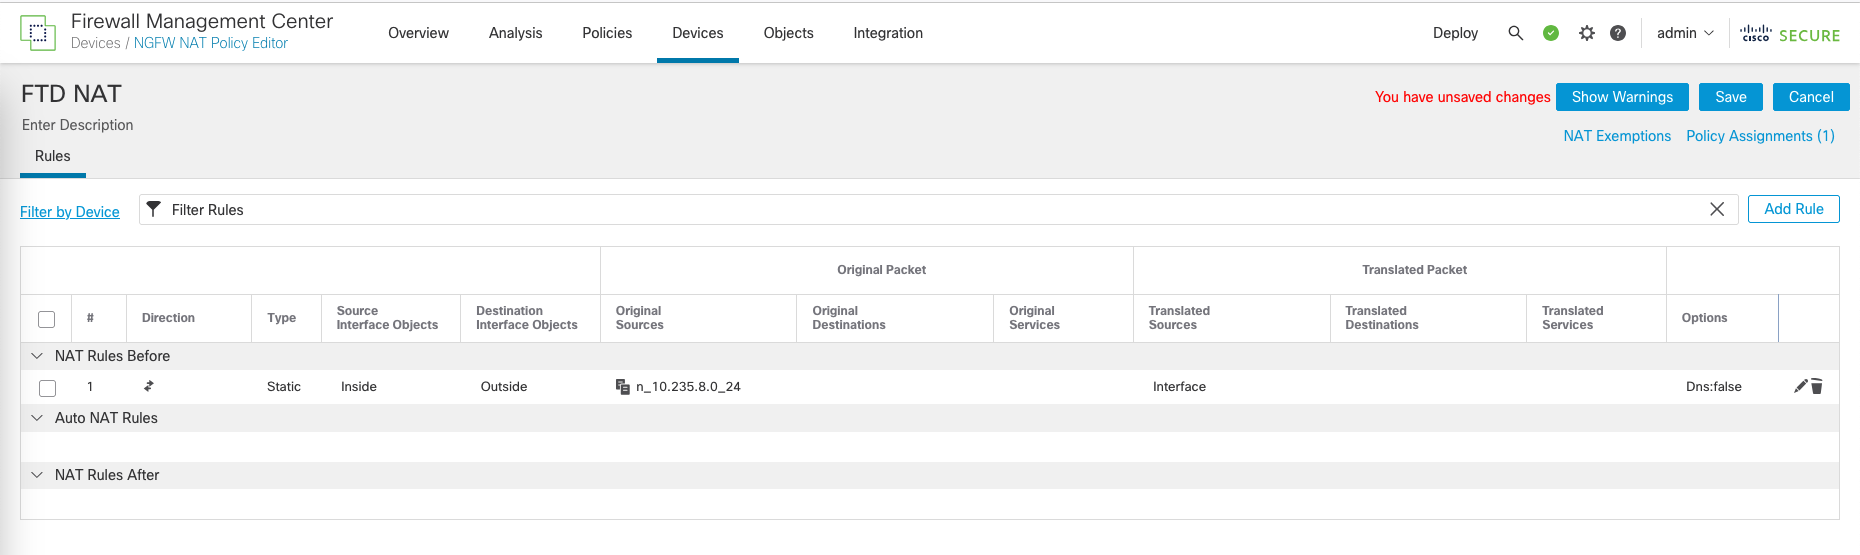Click the Add Rule button
The width and height of the screenshot is (1860, 555).
1793,209
